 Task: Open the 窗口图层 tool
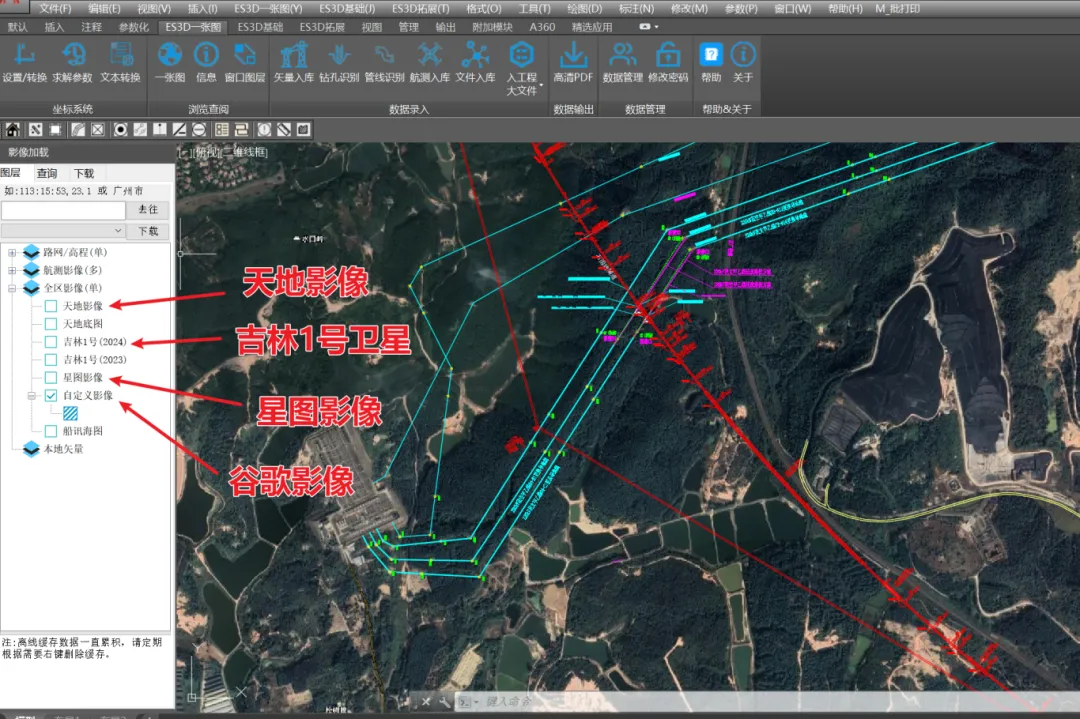tap(245, 62)
